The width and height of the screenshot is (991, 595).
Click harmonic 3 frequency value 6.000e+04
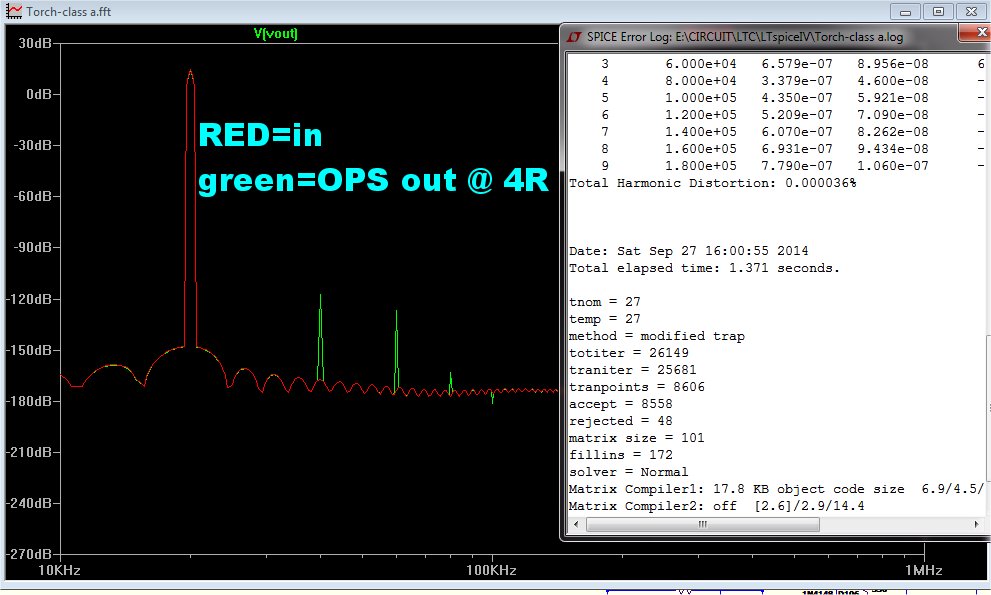click(700, 64)
